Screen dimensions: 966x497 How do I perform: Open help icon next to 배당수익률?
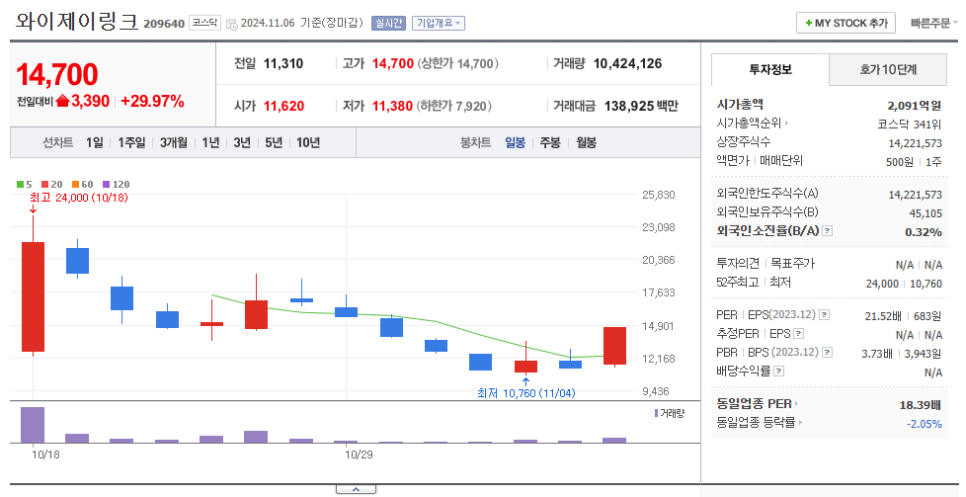coord(779,371)
